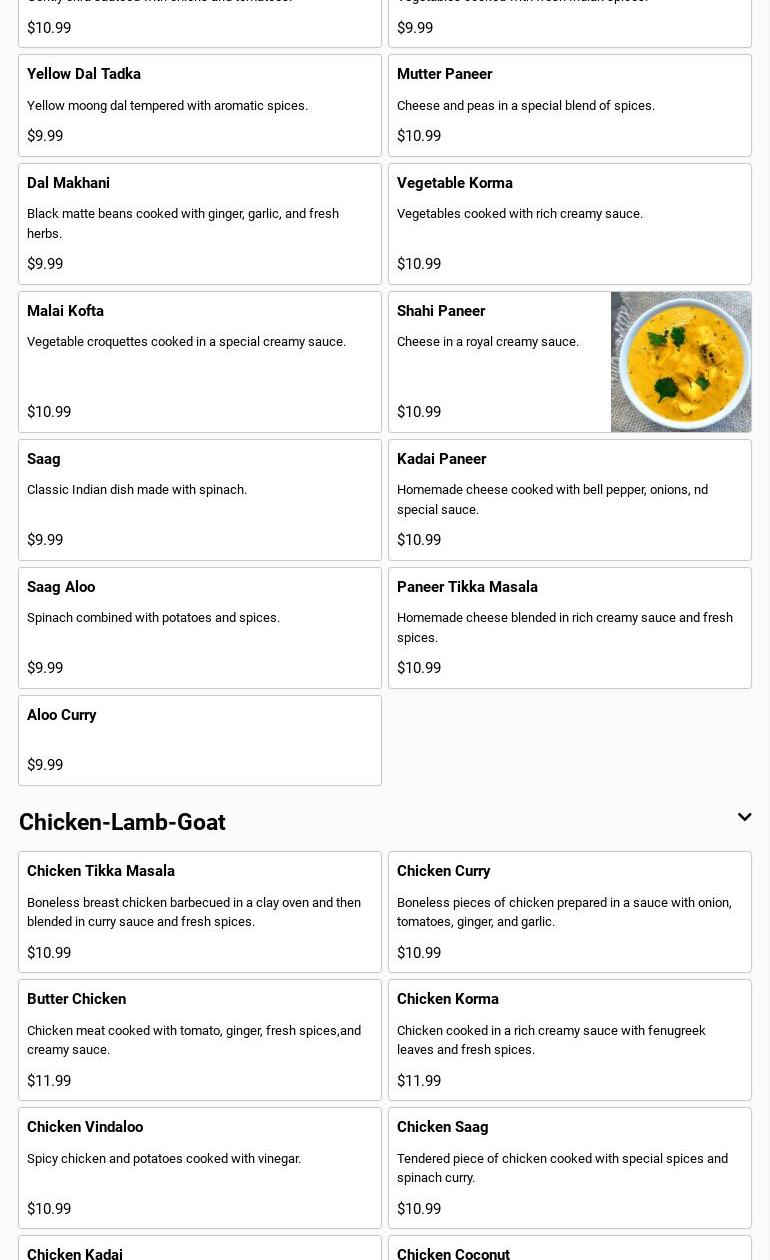Pick the Kadai Paneer item
This screenshot has height=1260, width=770.
(x=569, y=499)
